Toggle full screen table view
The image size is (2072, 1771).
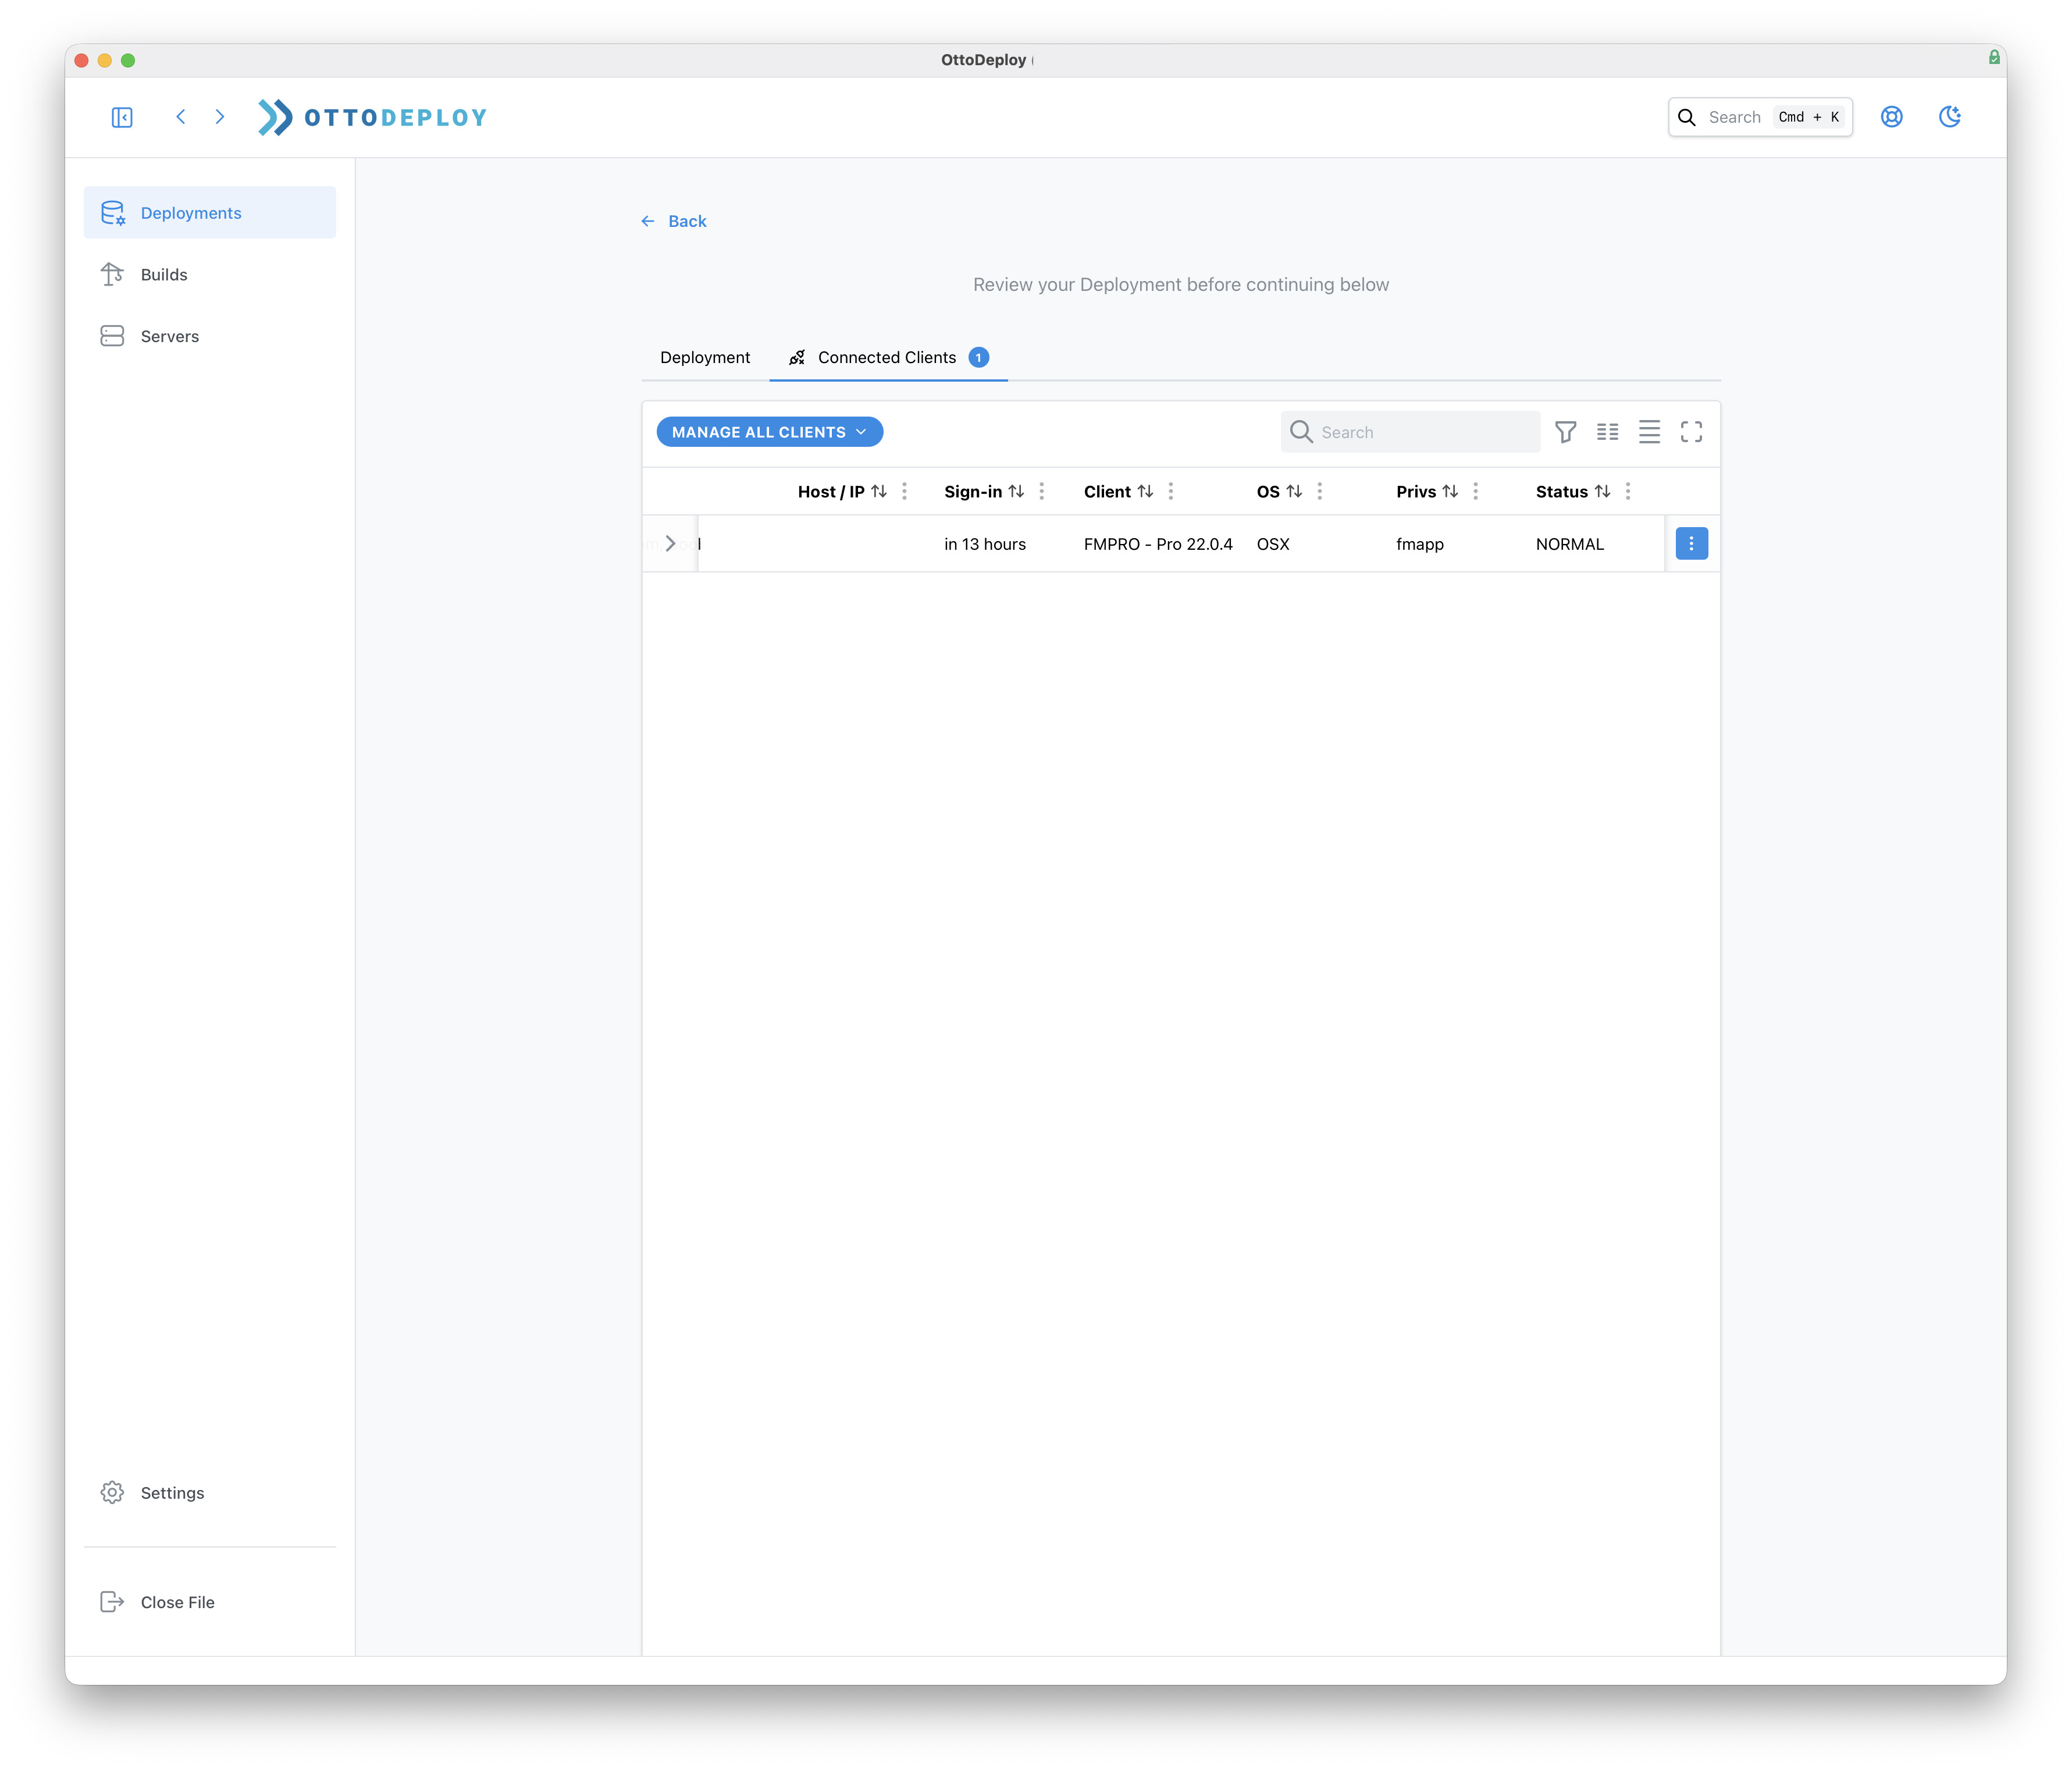pyautogui.click(x=1691, y=432)
